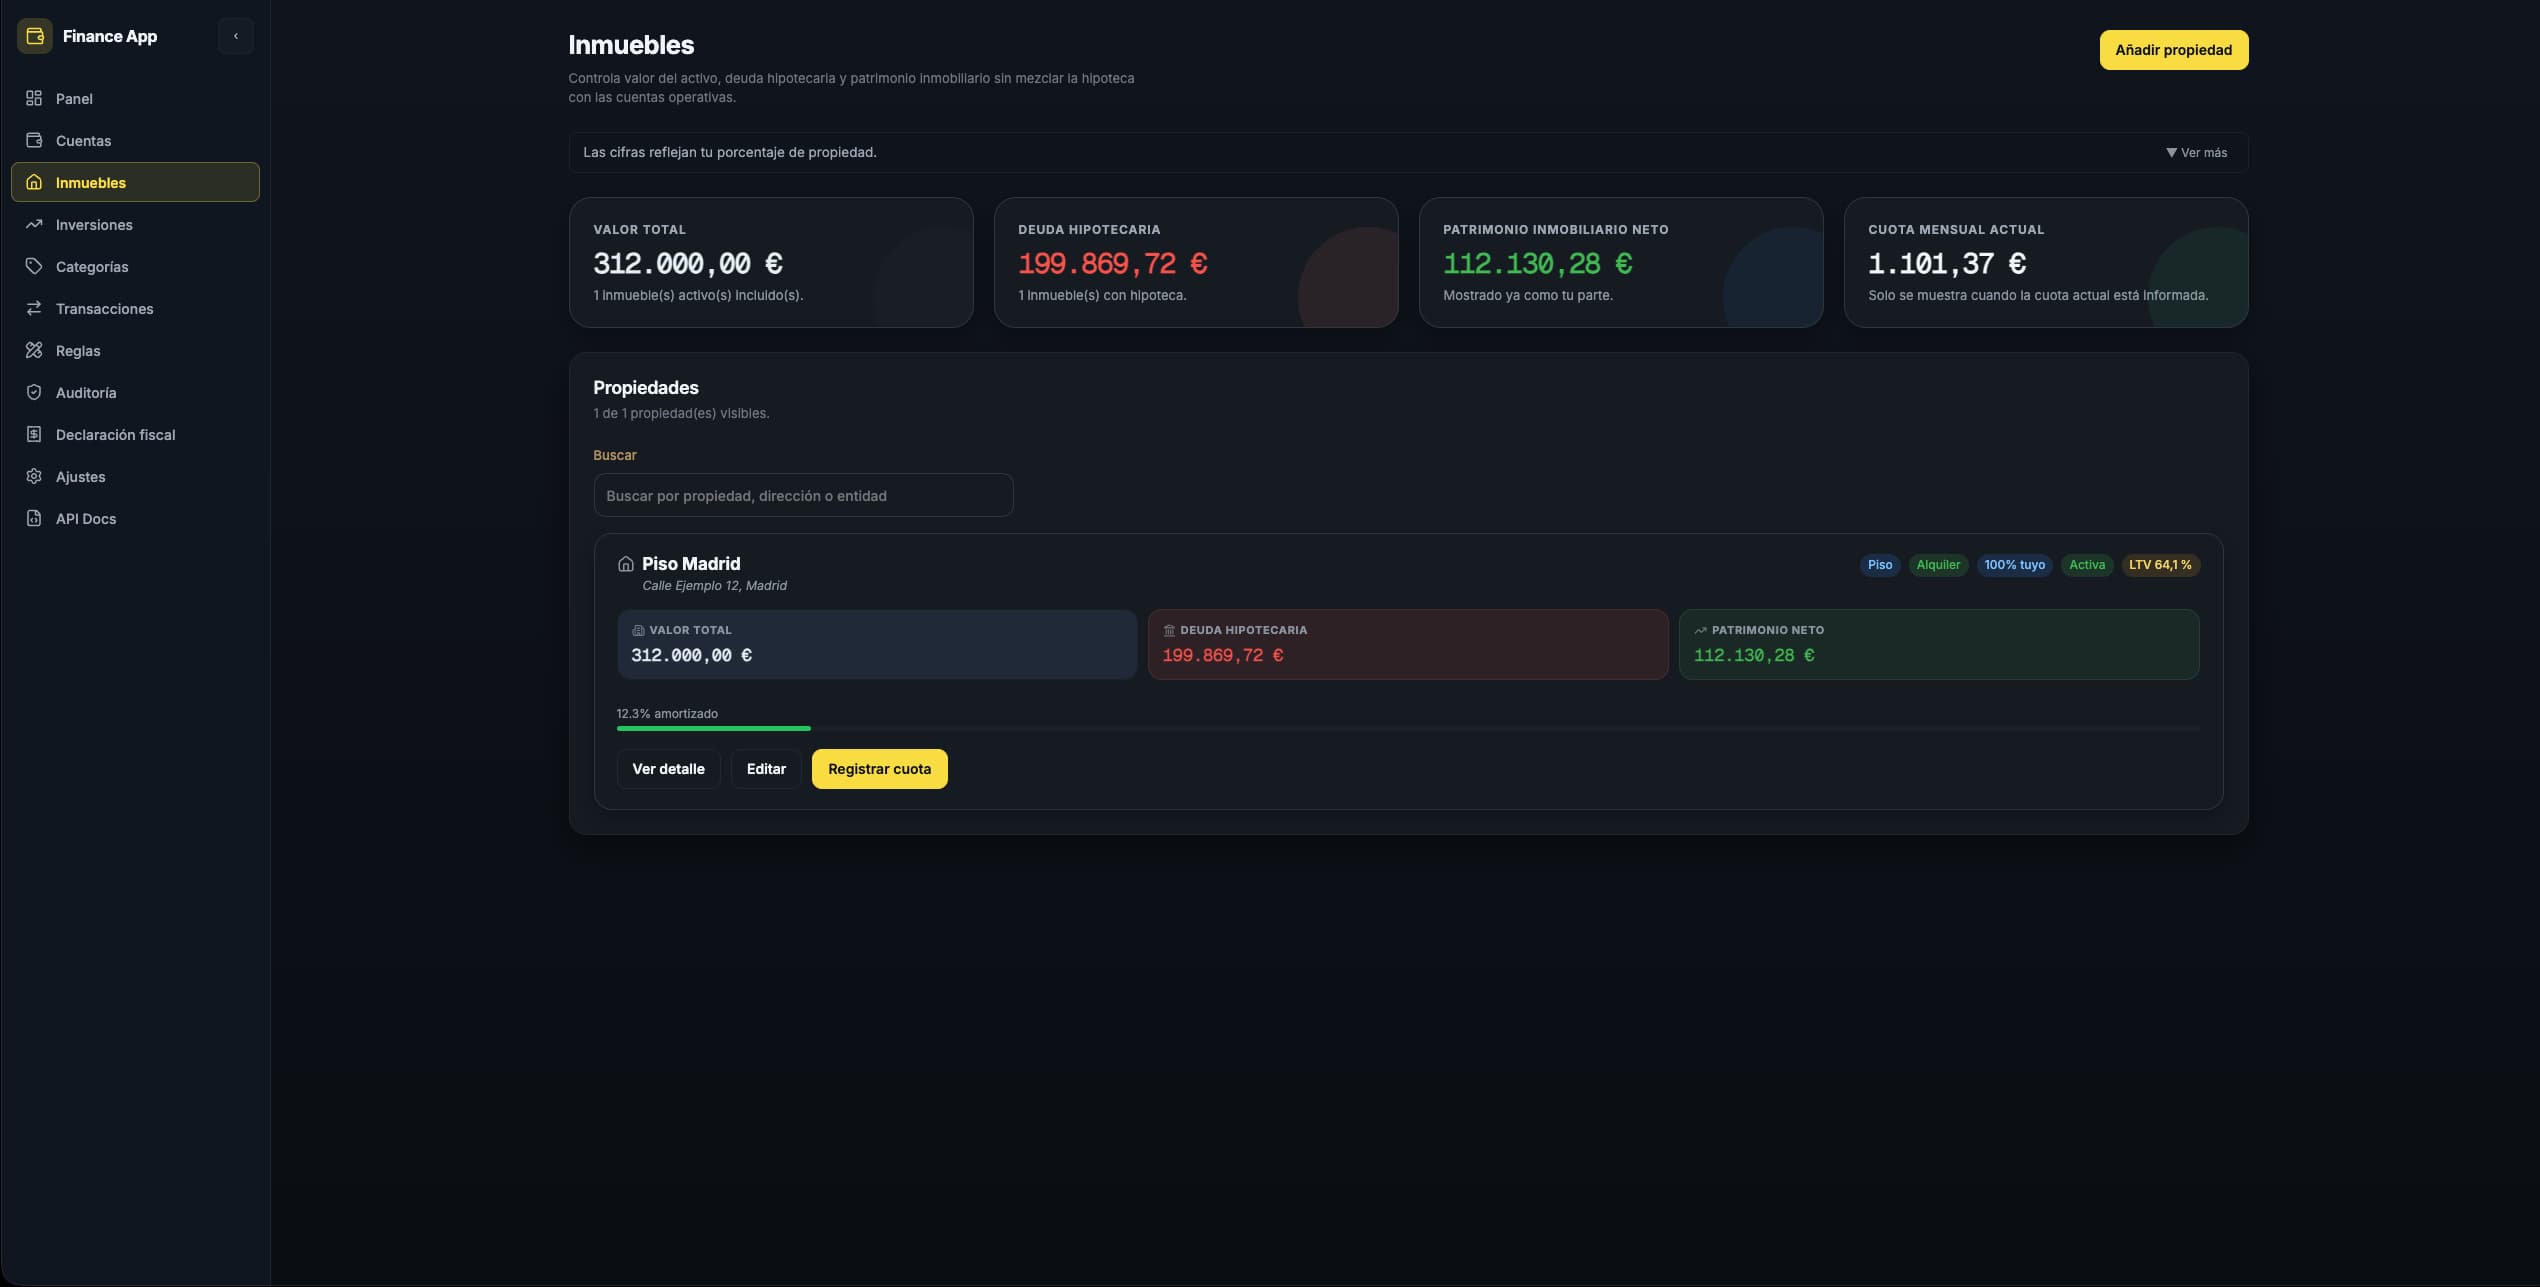Image resolution: width=2540 pixels, height=1287 pixels.
Task: Click the Inmuebles page heading
Action: 631,45
